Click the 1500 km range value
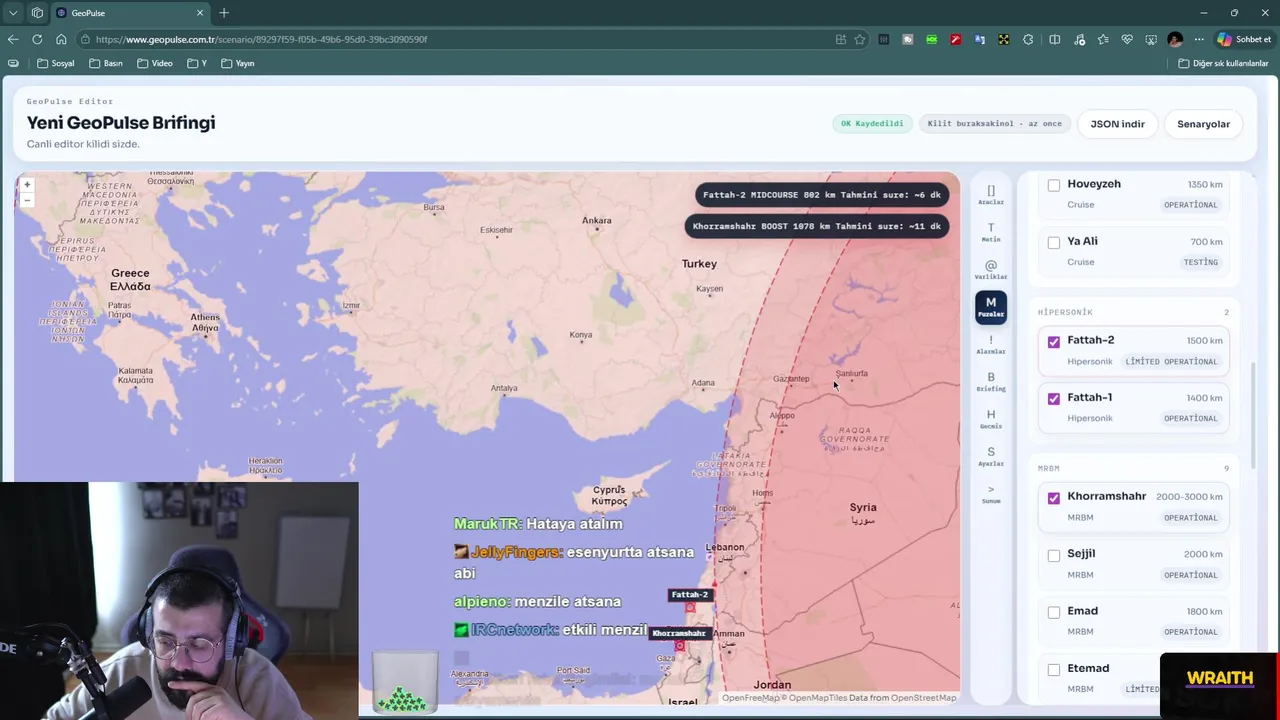Image resolution: width=1280 pixels, height=720 pixels. 1204,341
